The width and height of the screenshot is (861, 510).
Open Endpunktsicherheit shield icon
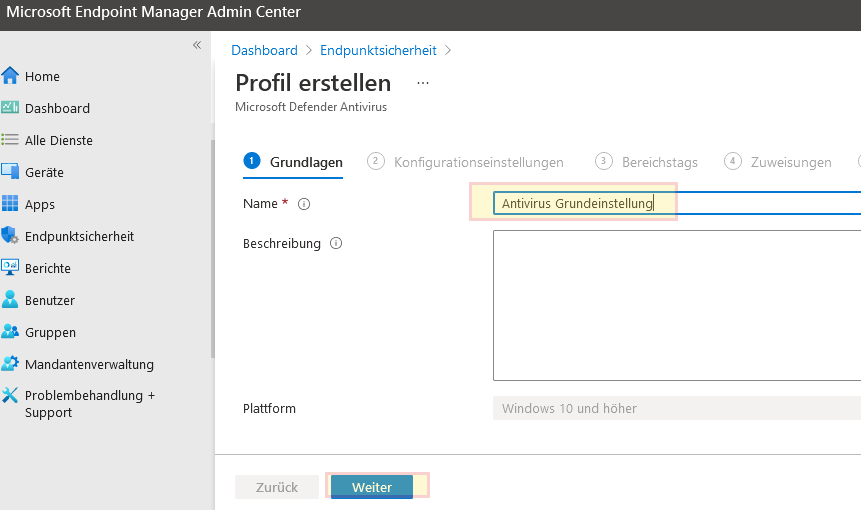coord(11,236)
